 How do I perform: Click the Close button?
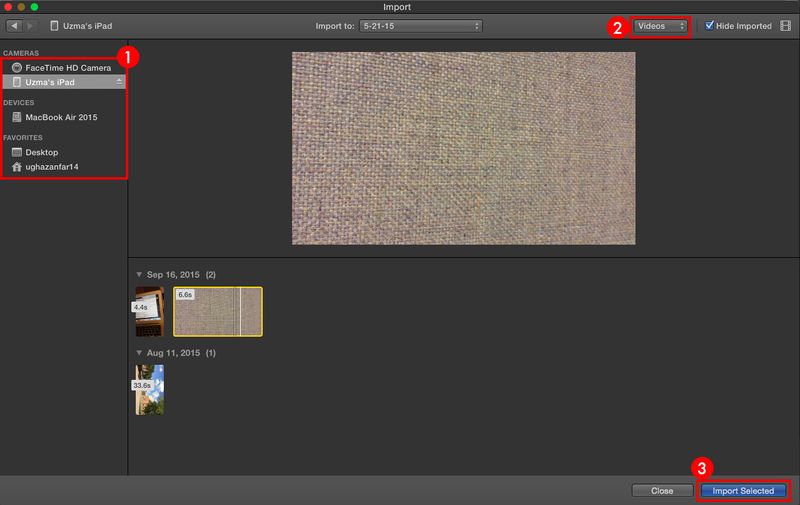(662, 491)
